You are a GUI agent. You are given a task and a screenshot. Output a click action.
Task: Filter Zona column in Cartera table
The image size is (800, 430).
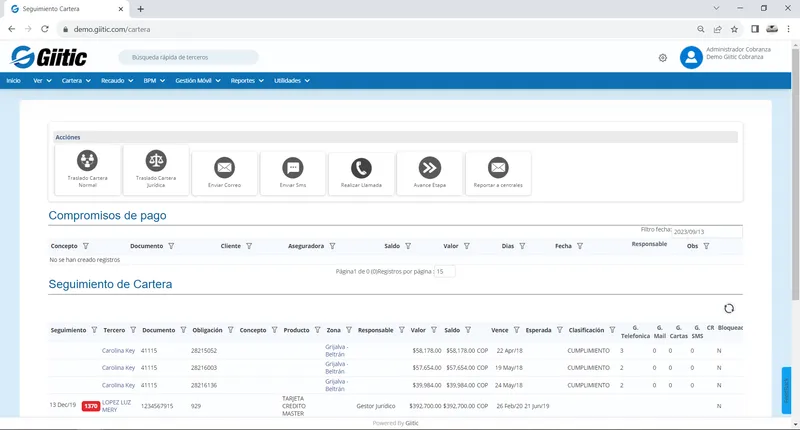pyautogui.click(x=349, y=330)
